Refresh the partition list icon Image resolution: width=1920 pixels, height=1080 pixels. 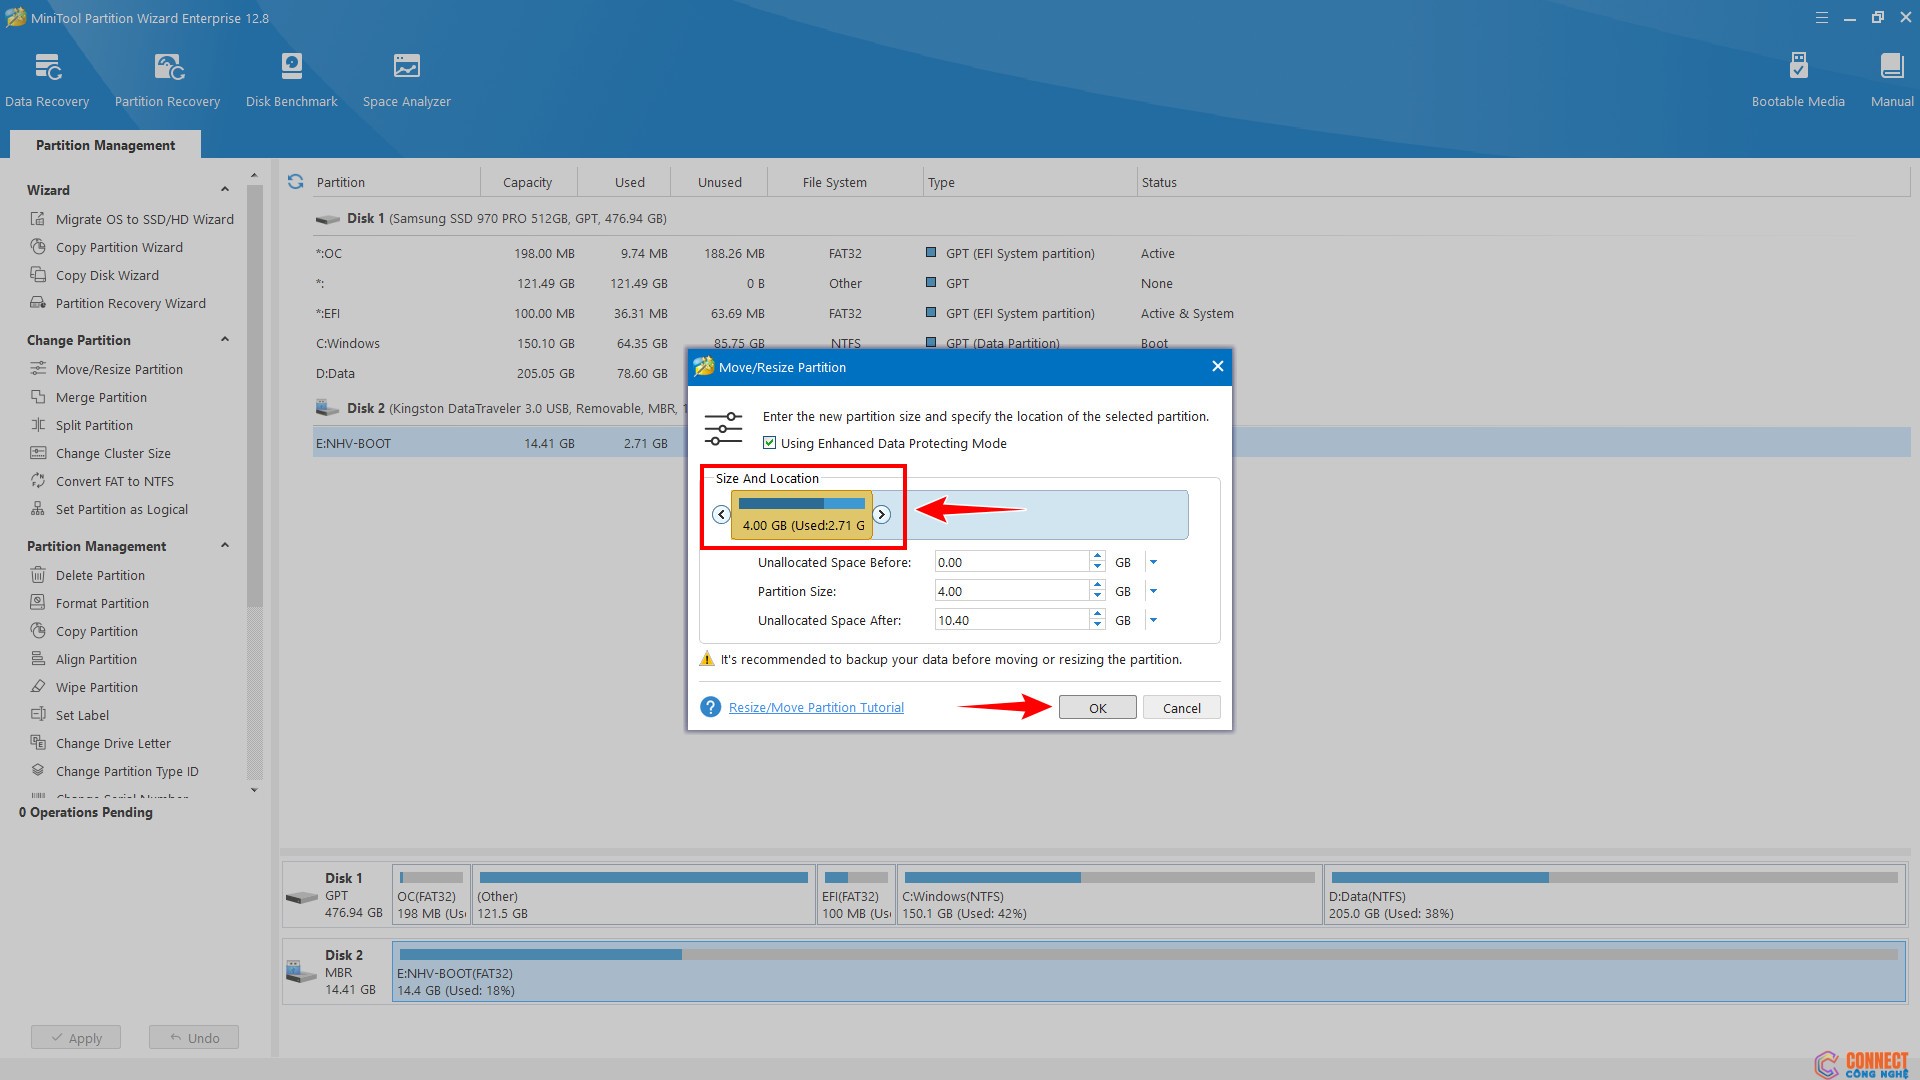pyautogui.click(x=295, y=182)
